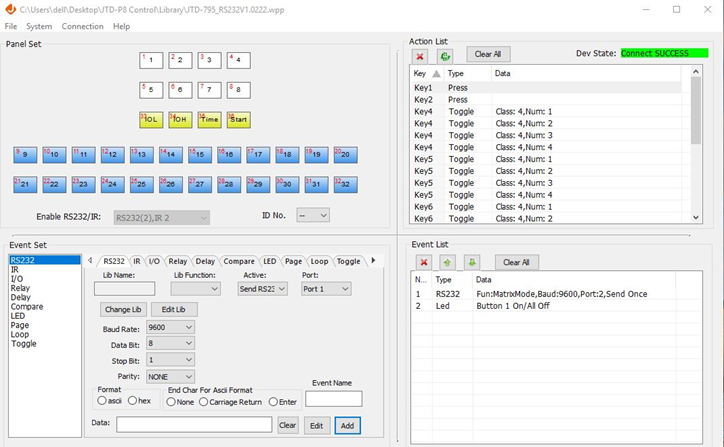
Task: Click the Data input field
Action: point(194,424)
